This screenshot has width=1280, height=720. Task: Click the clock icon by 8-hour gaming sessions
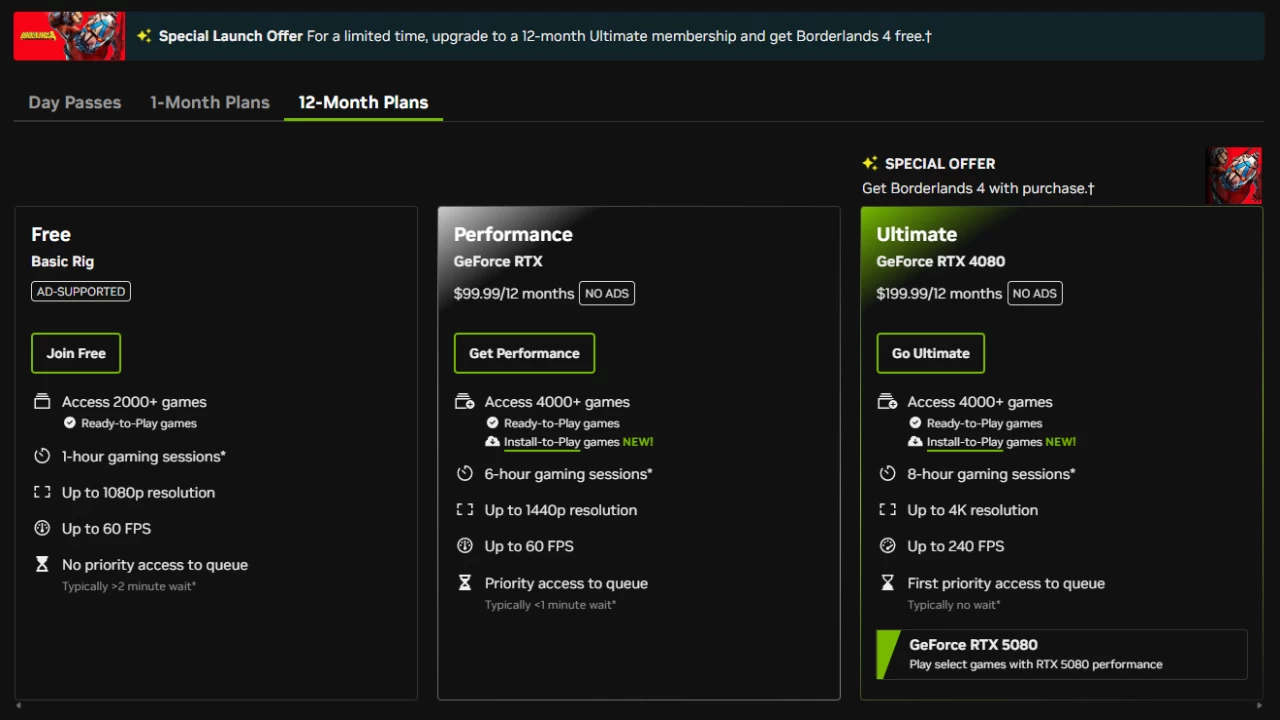tap(888, 474)
